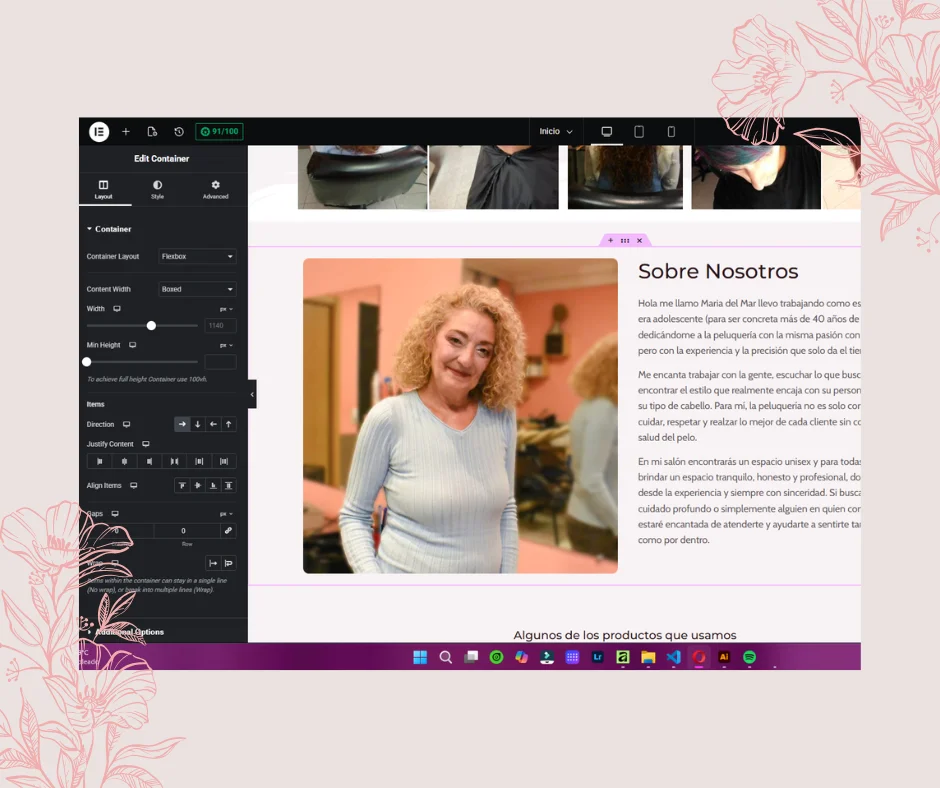Open Adobe Illustrator from the taskbar
Screen dimensions: 940x788
point(724,657)
